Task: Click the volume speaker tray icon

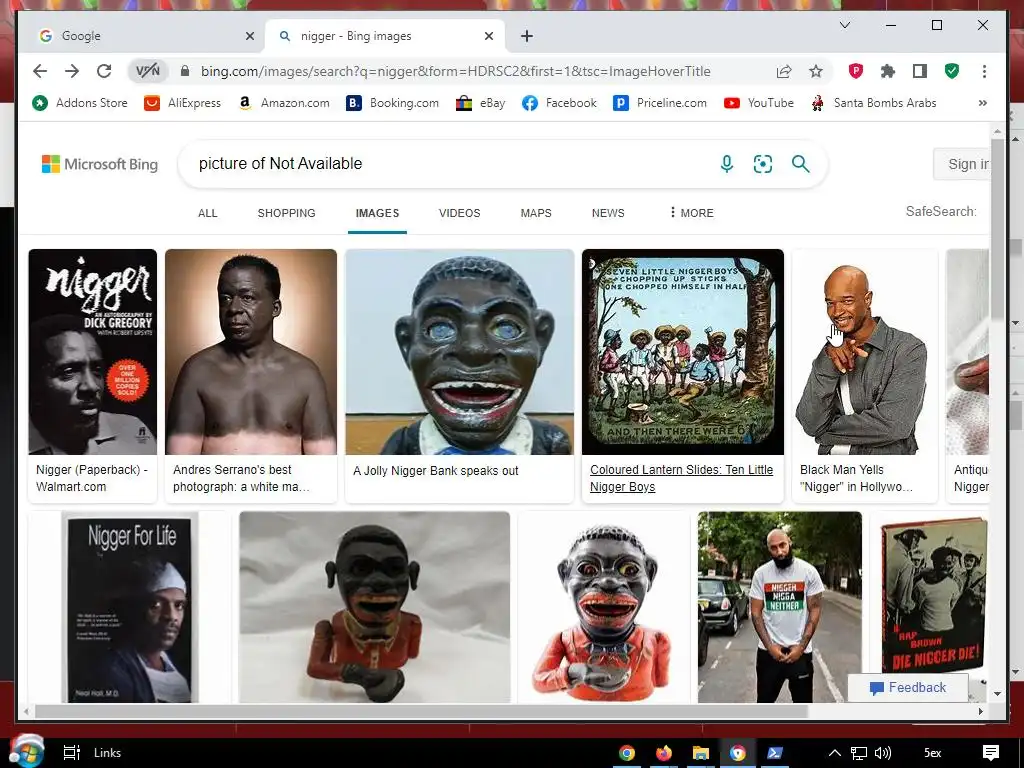Action: [882, 753]
